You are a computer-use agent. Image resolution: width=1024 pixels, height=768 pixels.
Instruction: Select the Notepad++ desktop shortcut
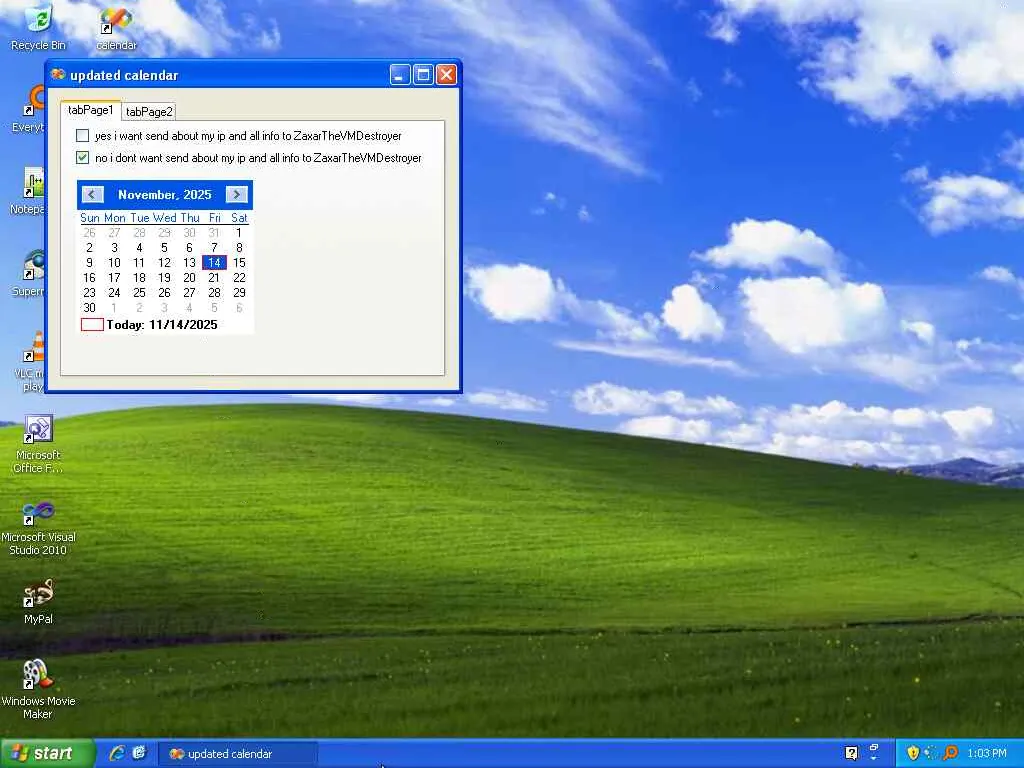tap(29, 191)
